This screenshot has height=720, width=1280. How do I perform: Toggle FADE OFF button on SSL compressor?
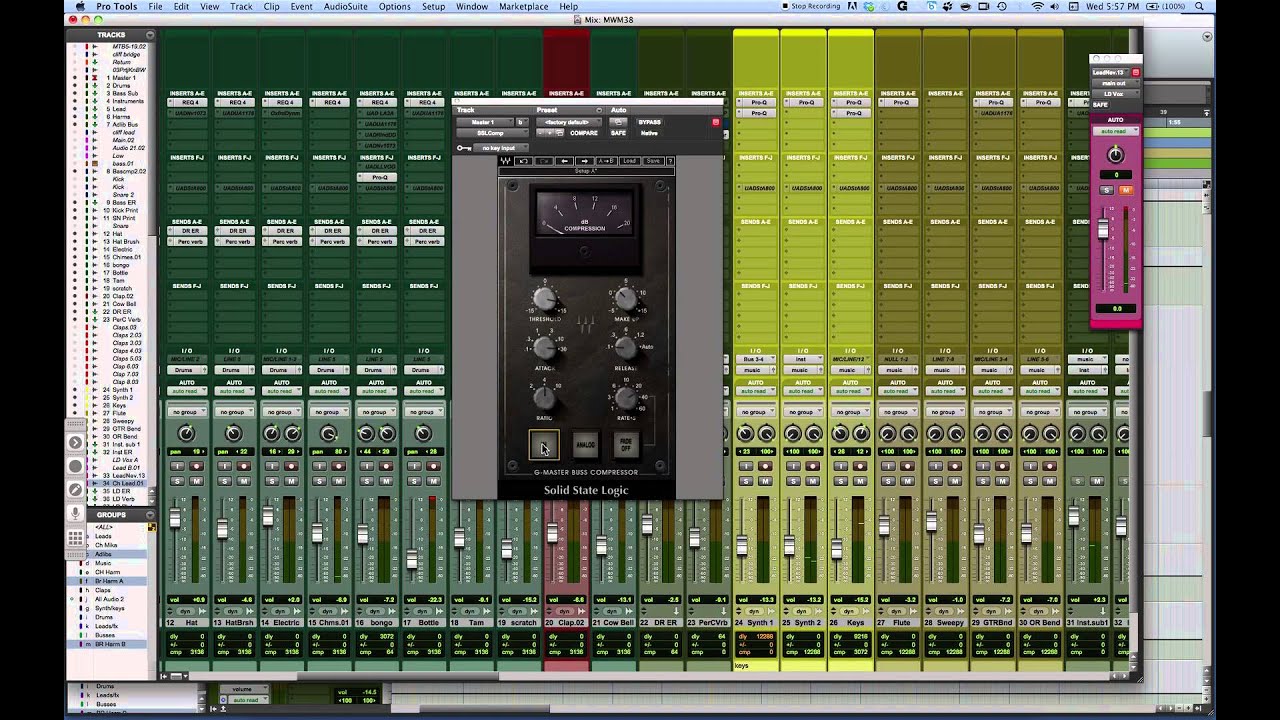pyautogui.click(x=626, y=445)
